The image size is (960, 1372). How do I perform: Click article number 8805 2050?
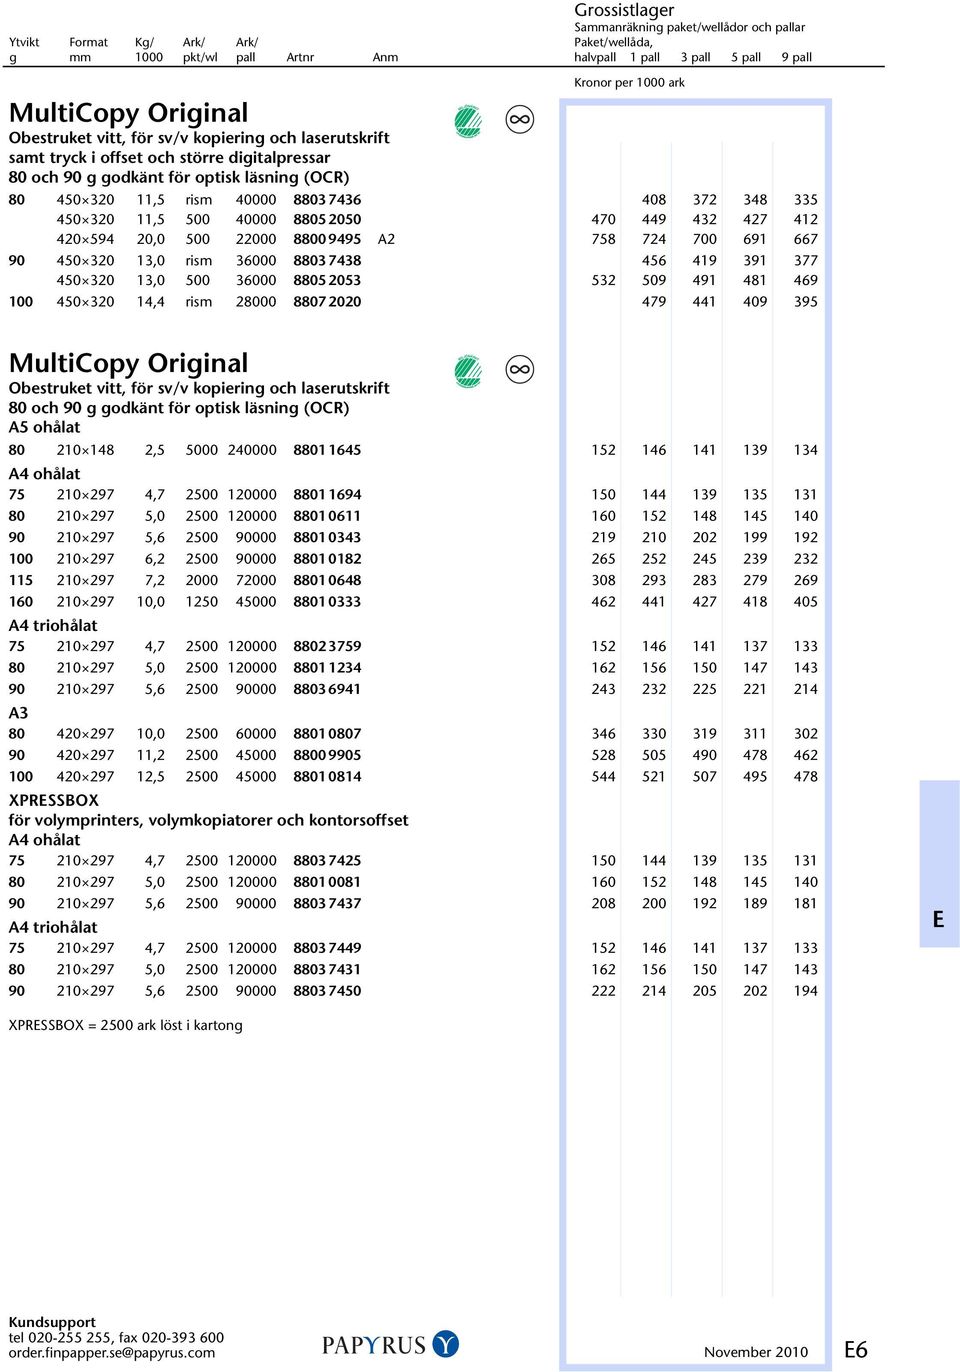click(x=327, y=220)
